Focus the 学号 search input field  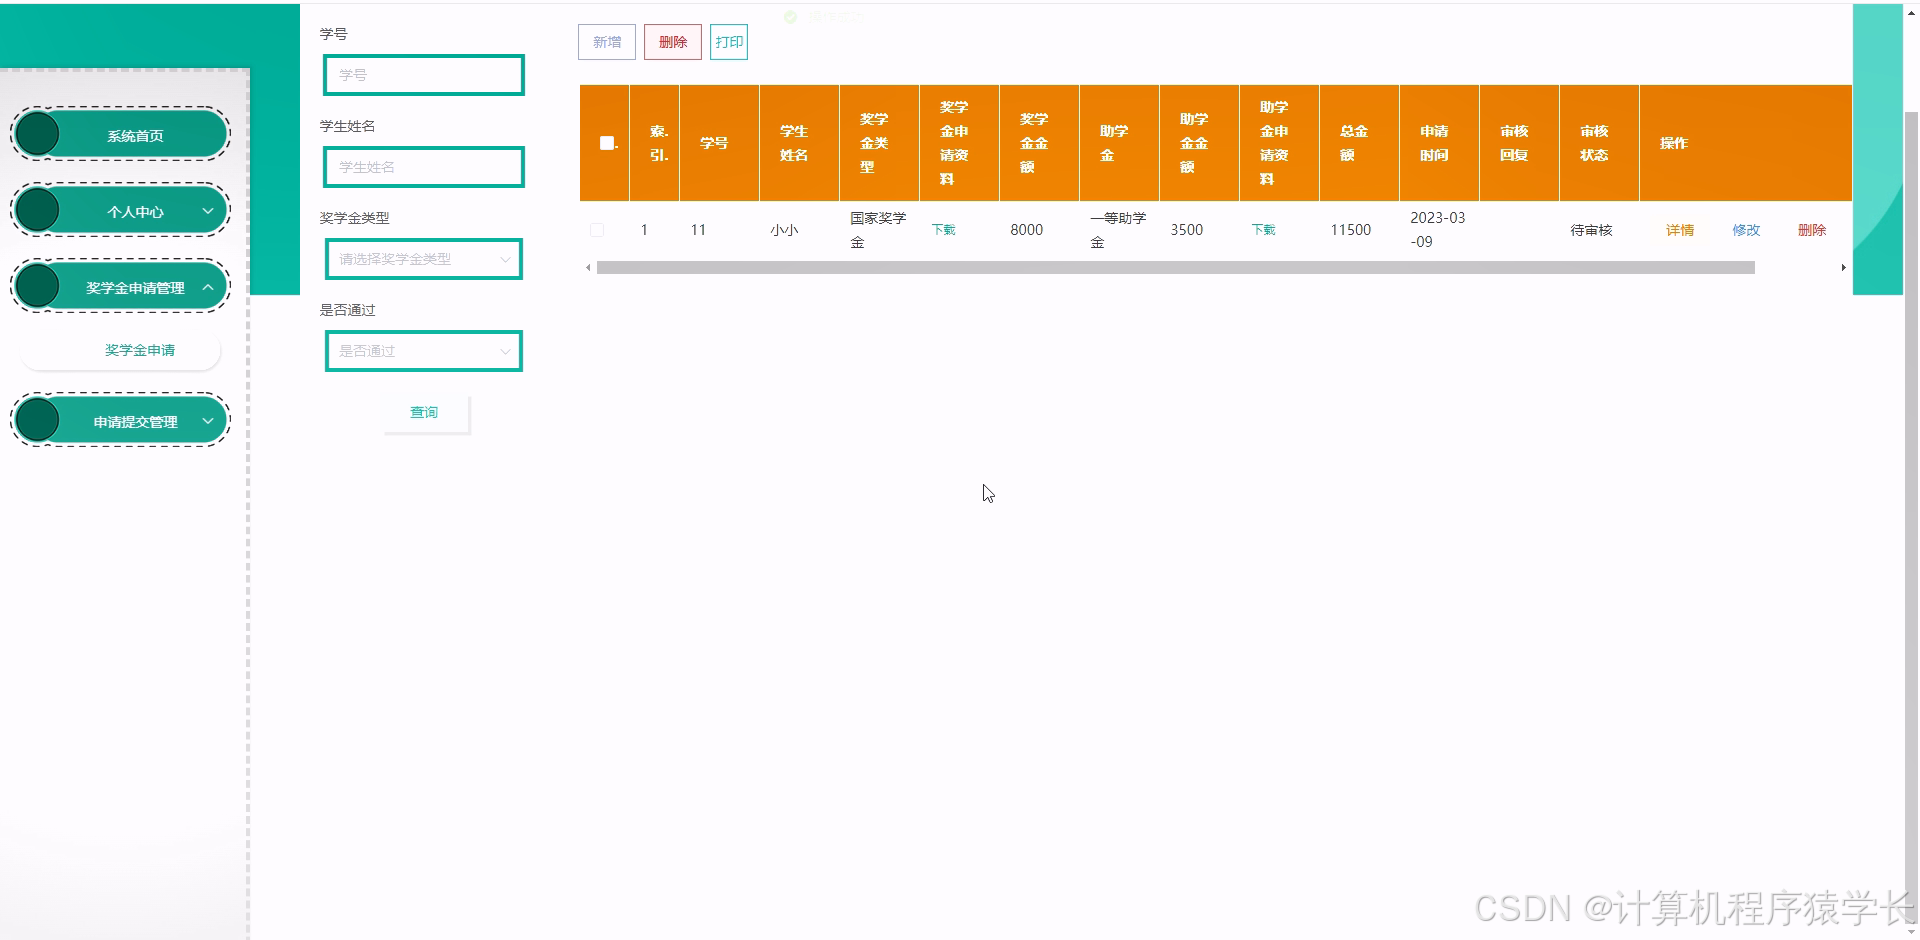(424, 75)
